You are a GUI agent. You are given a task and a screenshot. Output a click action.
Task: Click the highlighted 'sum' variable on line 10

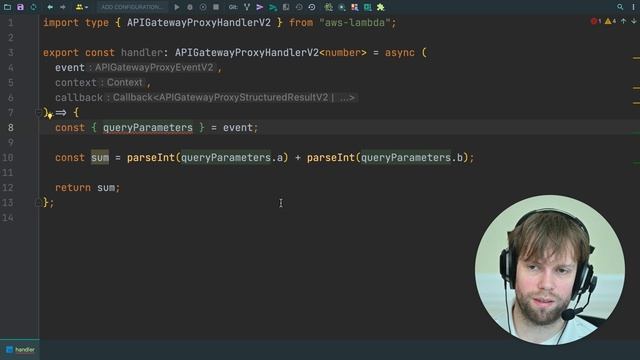pos(100,158)
